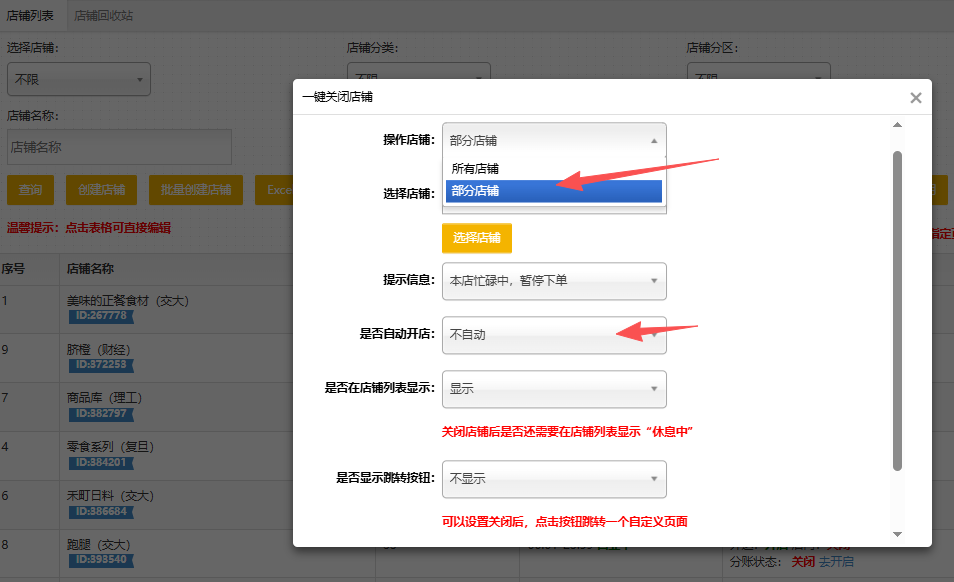Click scrollbar down arrow in dialog
The width and height of the screenshot is (954, 582).
point(897,535)
